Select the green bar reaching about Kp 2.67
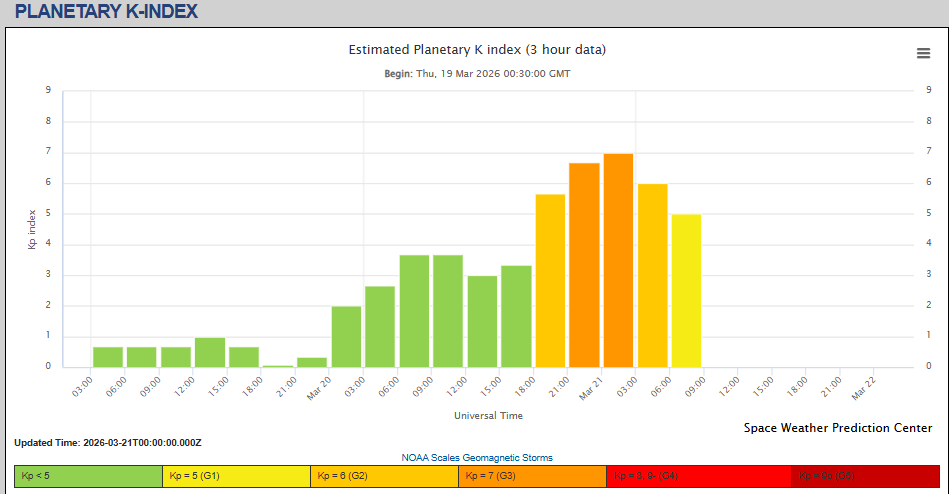The height and width of the screenshot is (494, 949). [380, 327]
